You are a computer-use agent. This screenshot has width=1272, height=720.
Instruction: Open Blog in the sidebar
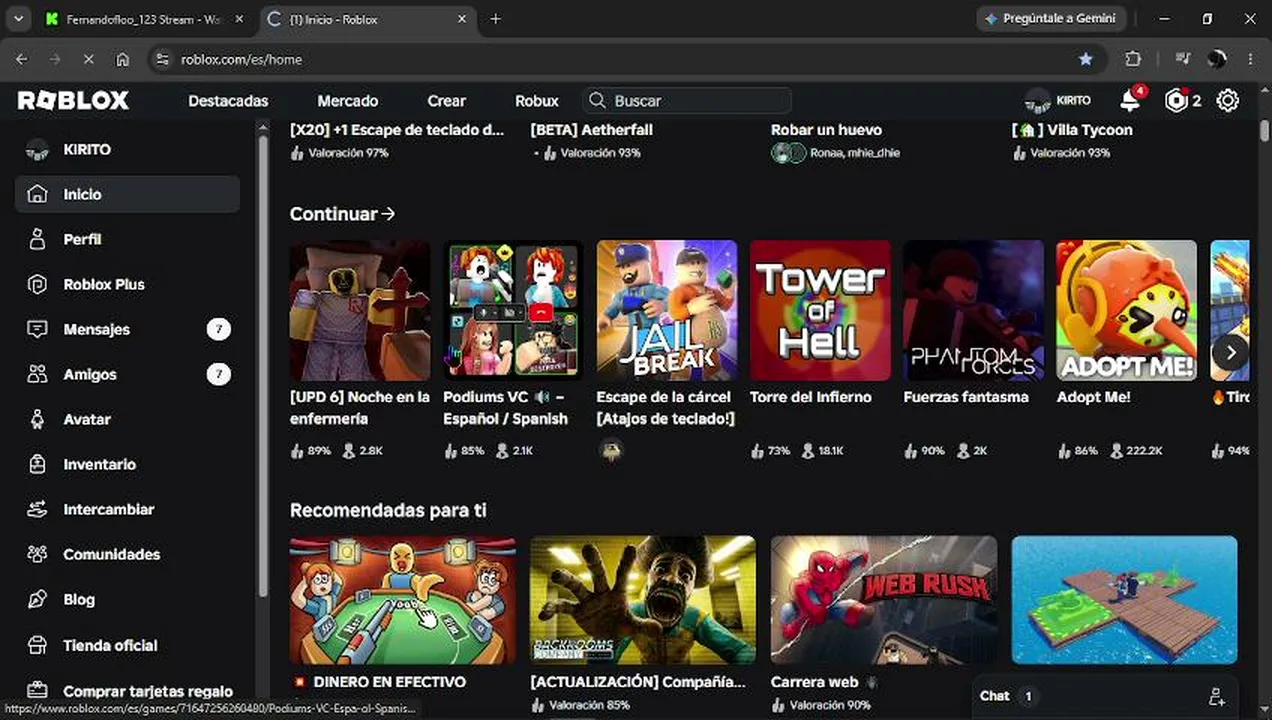(x=127, y=599)
